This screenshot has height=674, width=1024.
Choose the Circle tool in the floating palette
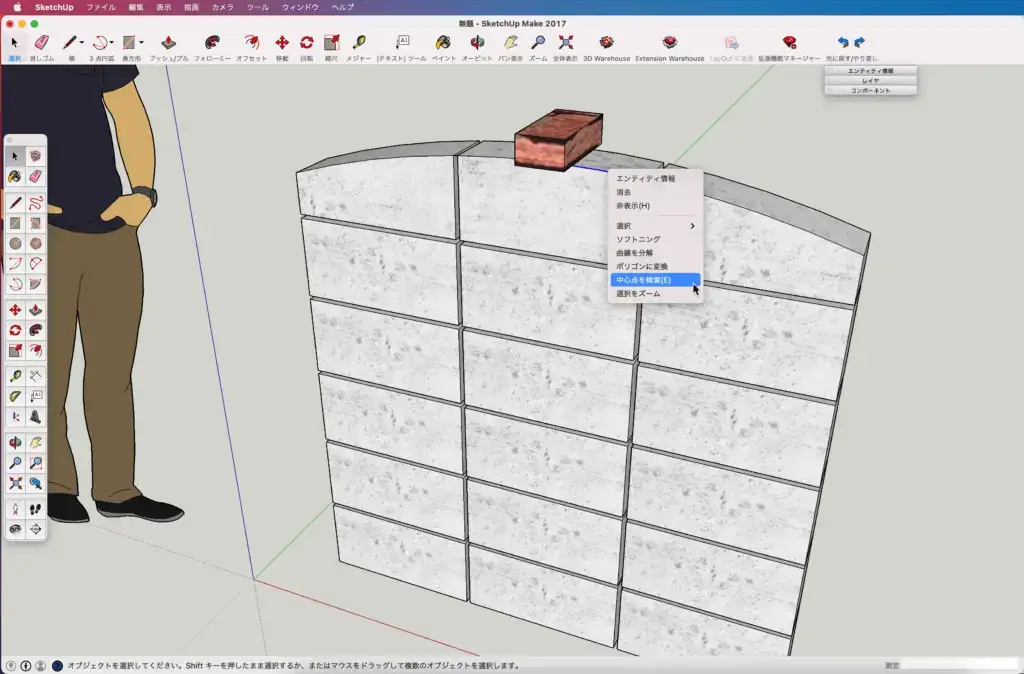pyautogui.click(x=15, y=244)
